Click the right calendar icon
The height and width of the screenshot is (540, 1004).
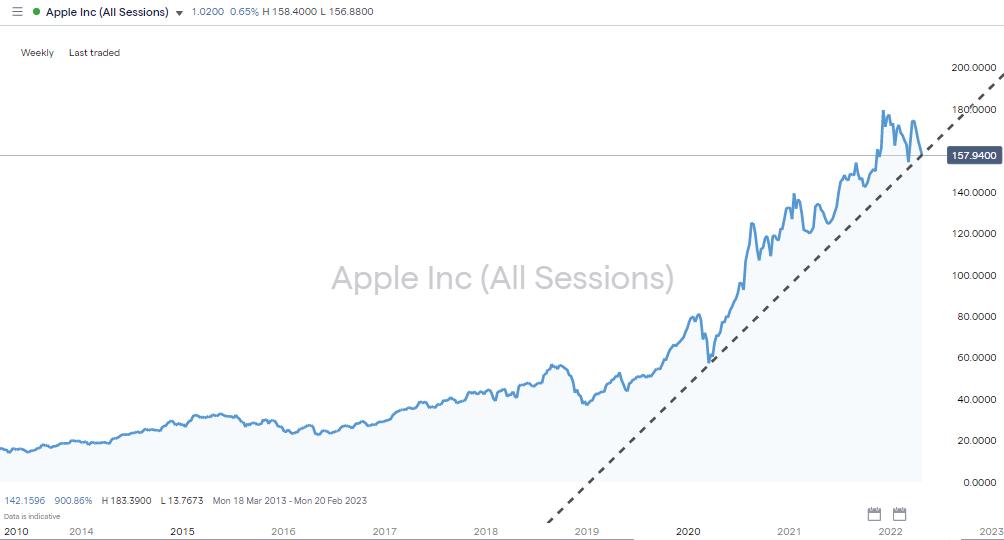(x=899, y=514)
